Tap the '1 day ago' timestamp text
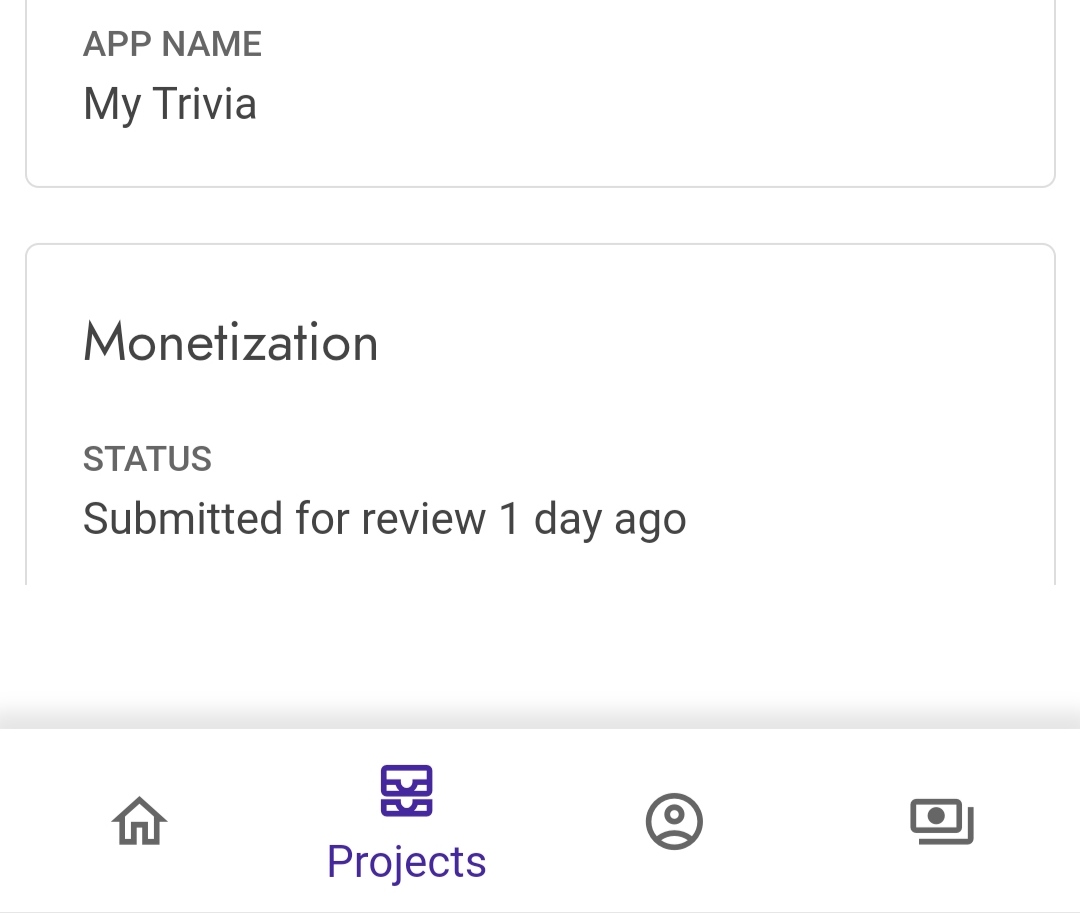Viewport: 1080px width, 913px height. [x=592, y=519]
